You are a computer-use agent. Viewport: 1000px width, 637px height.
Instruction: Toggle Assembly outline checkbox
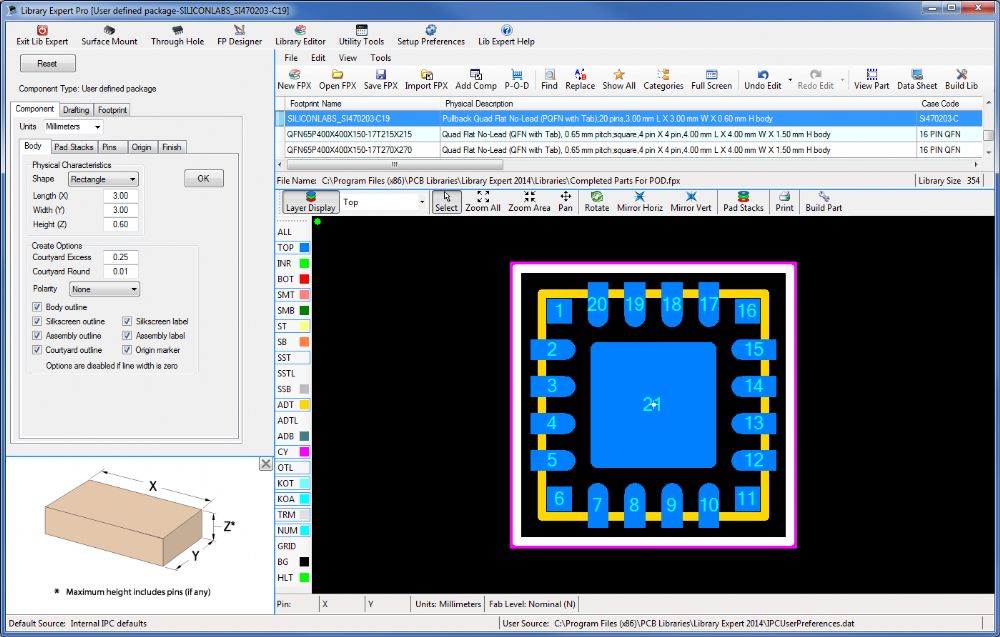(x=37, y=335)
